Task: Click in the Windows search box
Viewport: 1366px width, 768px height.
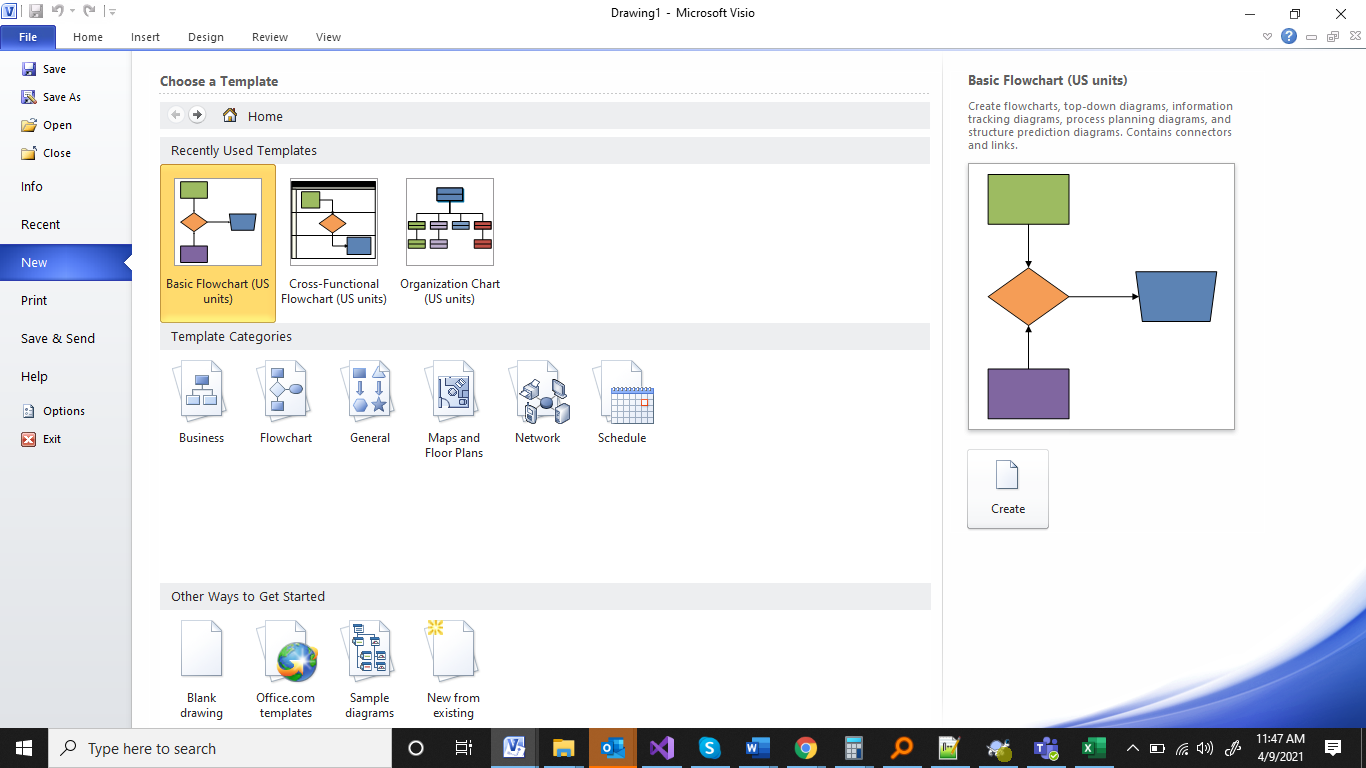Action: (x=220, y=748)
